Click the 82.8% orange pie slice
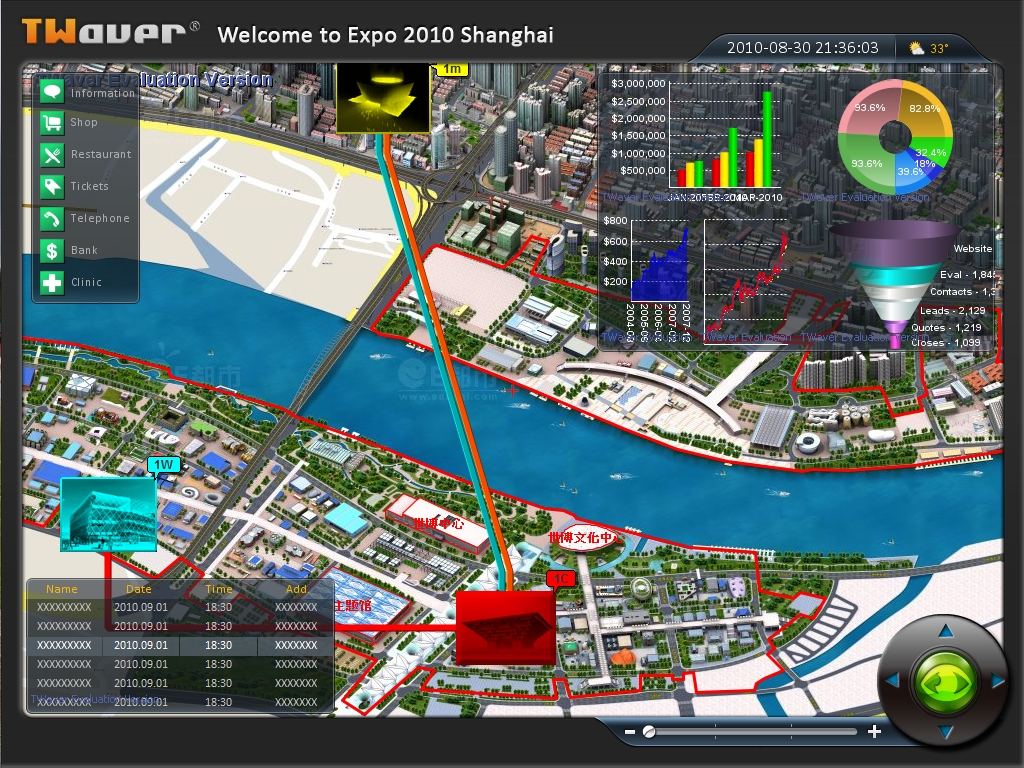This screenshot has height=768, width=1024. (x=925, y=108)
